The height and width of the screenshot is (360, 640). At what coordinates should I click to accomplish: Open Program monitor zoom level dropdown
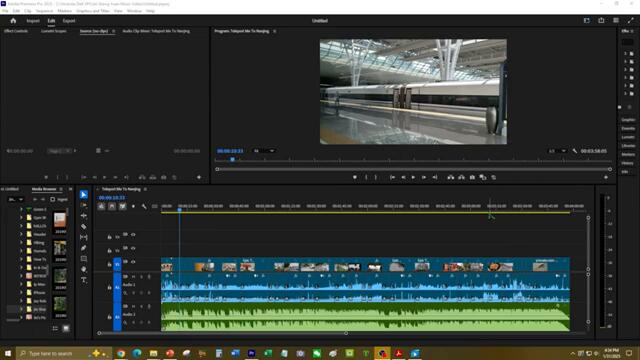coord(264,151)
